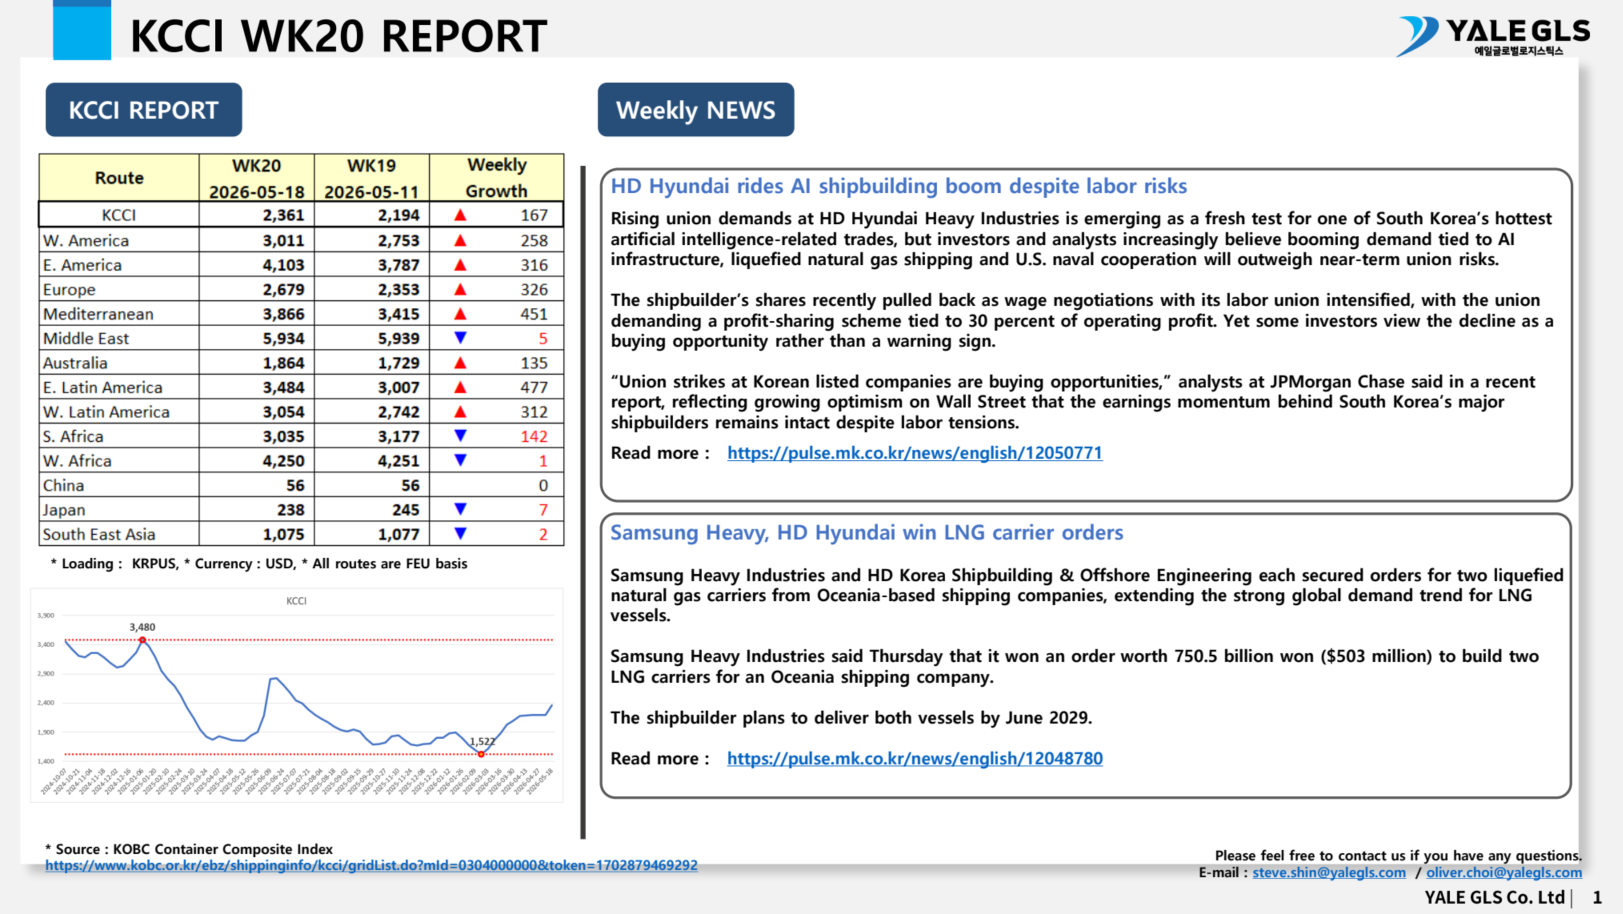The width and height of the screenshot is (1623, 914).
Task: Click the red up arrow for Australia
Action: click(460, 363)
